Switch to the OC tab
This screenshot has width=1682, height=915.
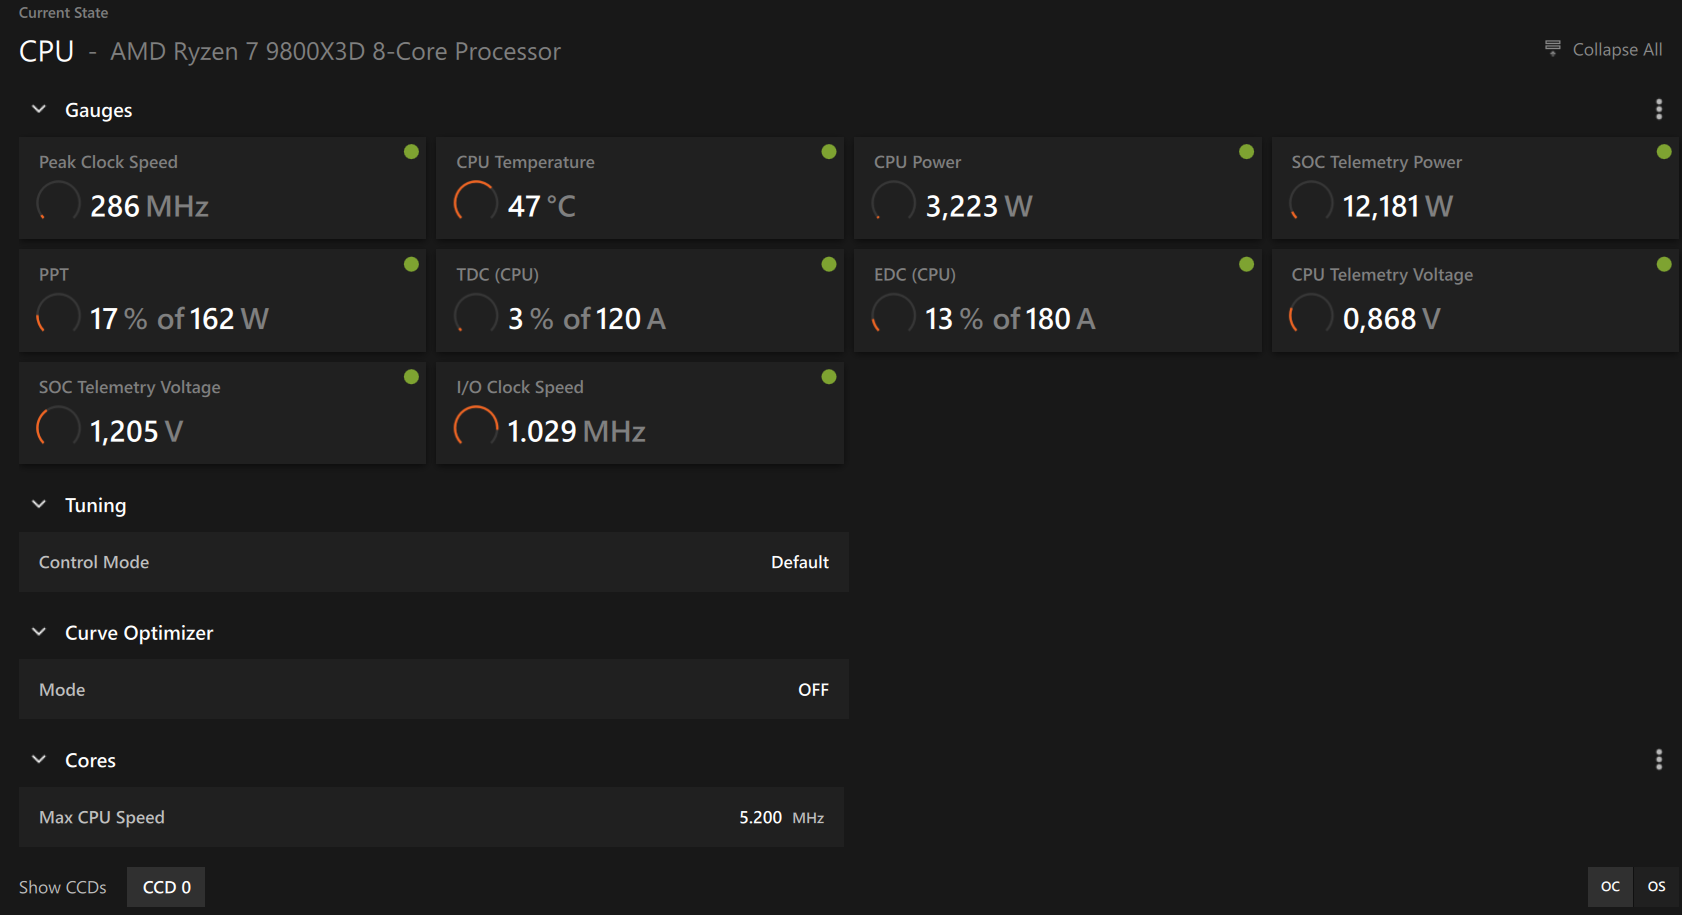pos(1610,887)
